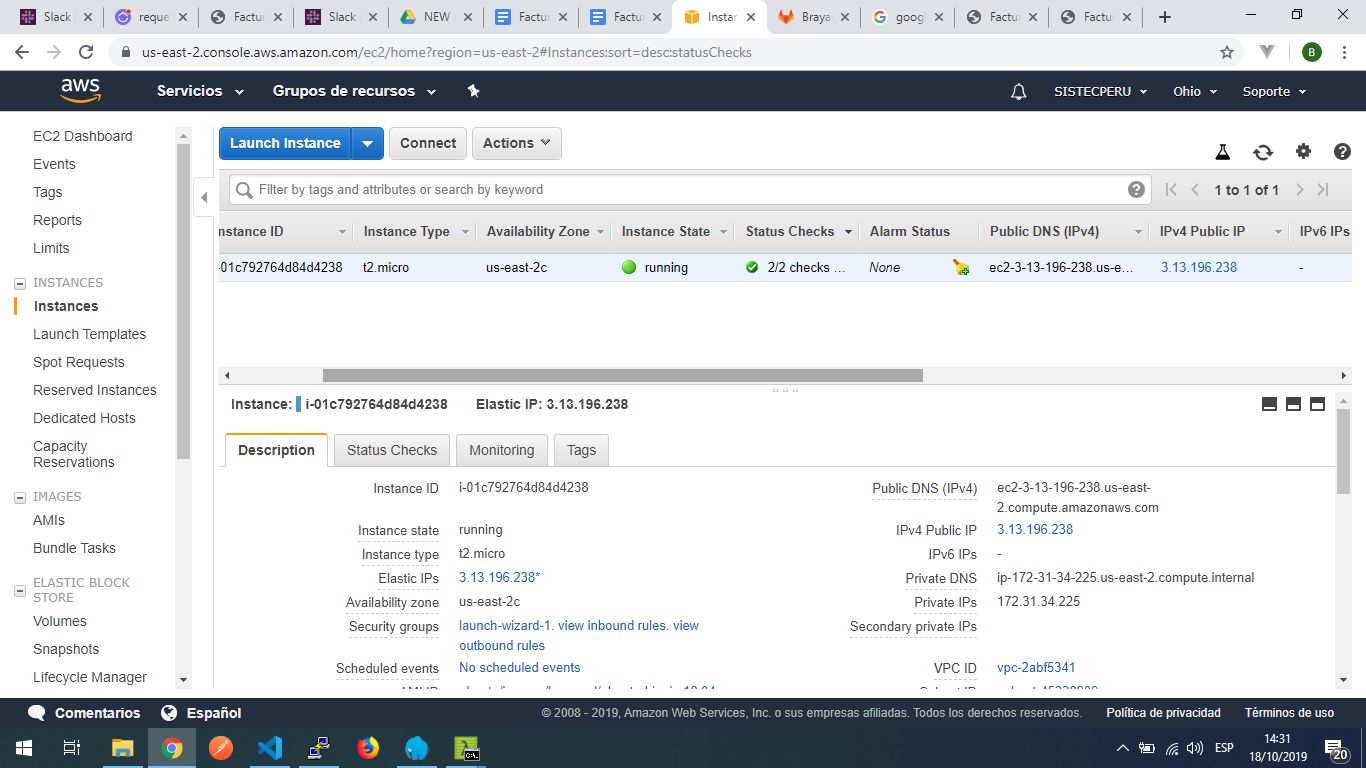1366x768 pixels.
Task: Click the Connect button
Action: click(428, 143)
